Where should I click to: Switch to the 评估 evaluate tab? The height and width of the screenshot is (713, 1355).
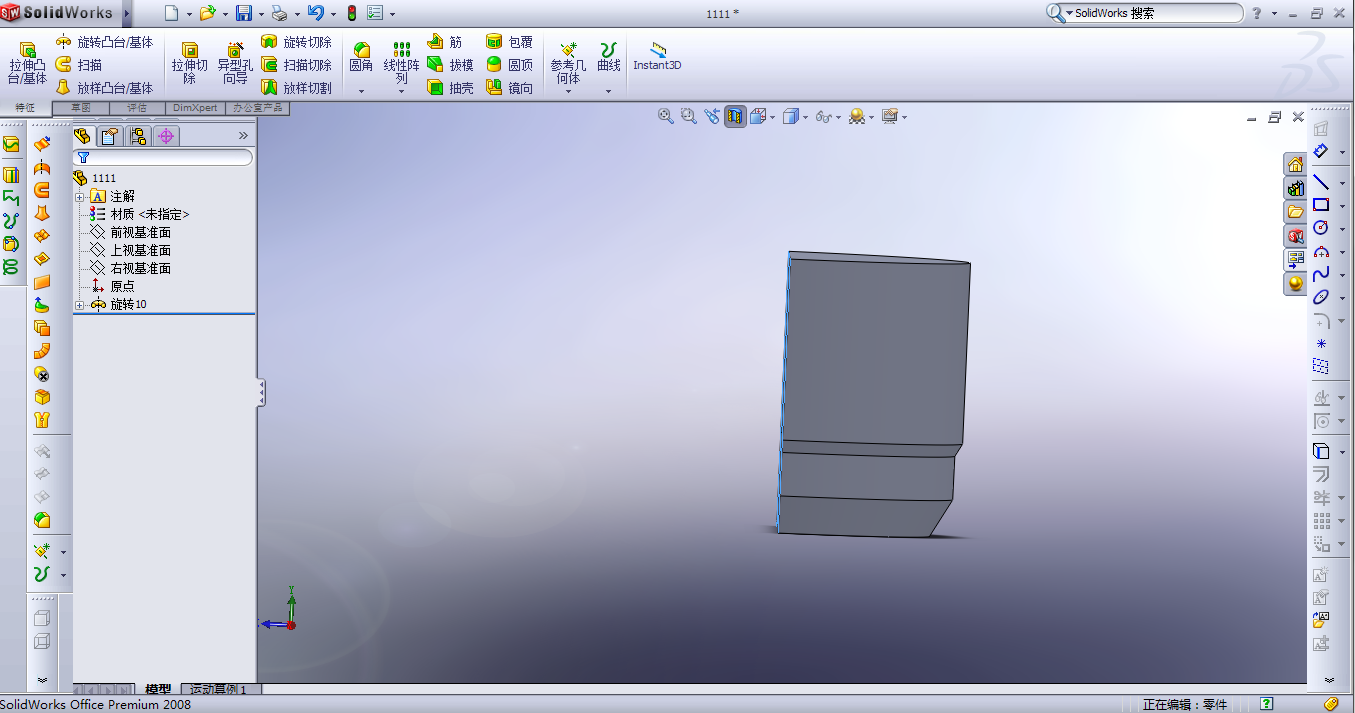[137, 107]
